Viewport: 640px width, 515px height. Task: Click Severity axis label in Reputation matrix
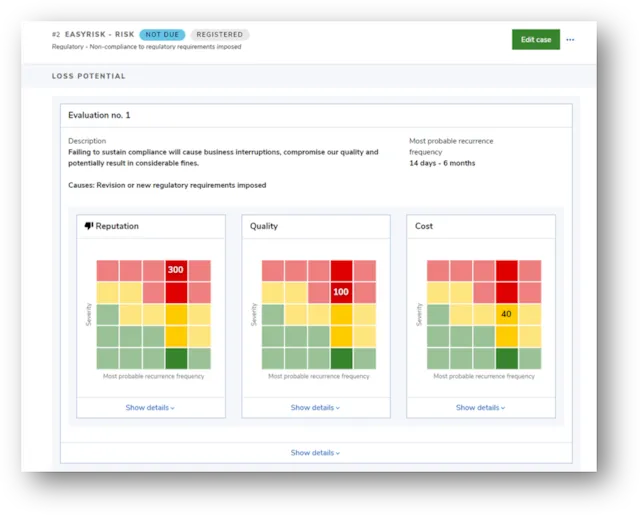88,314
